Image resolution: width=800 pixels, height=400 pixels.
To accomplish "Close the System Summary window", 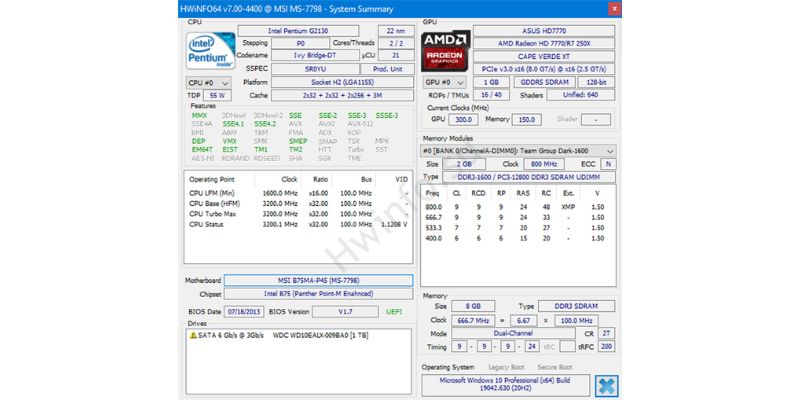I will 615,9.
